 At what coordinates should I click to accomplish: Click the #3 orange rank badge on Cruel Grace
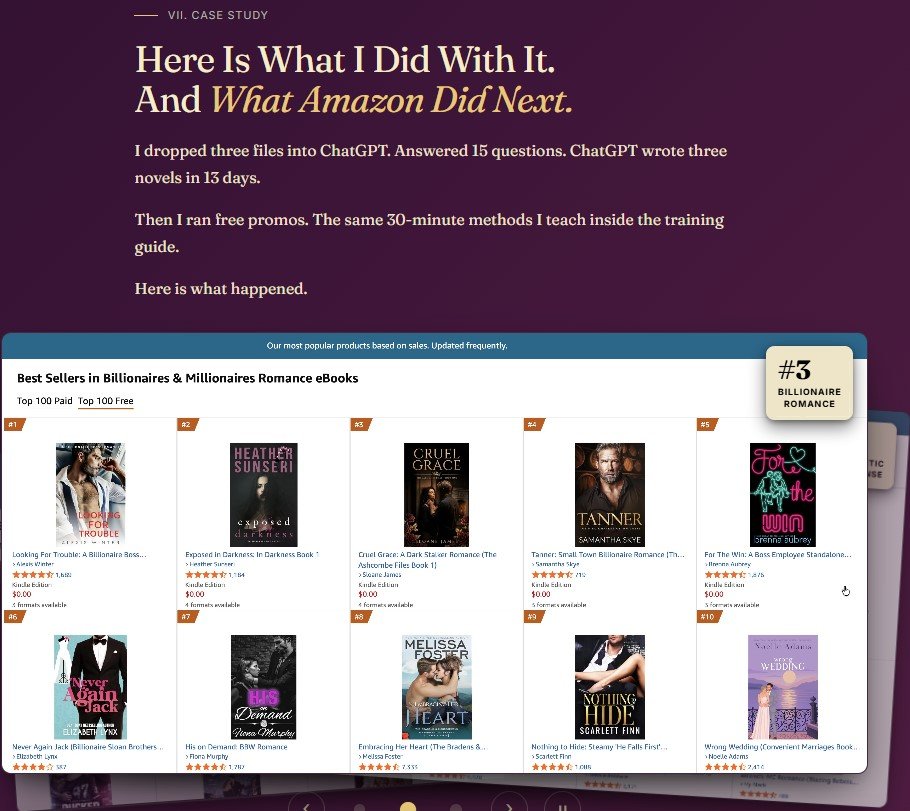[x=360, y=424]
